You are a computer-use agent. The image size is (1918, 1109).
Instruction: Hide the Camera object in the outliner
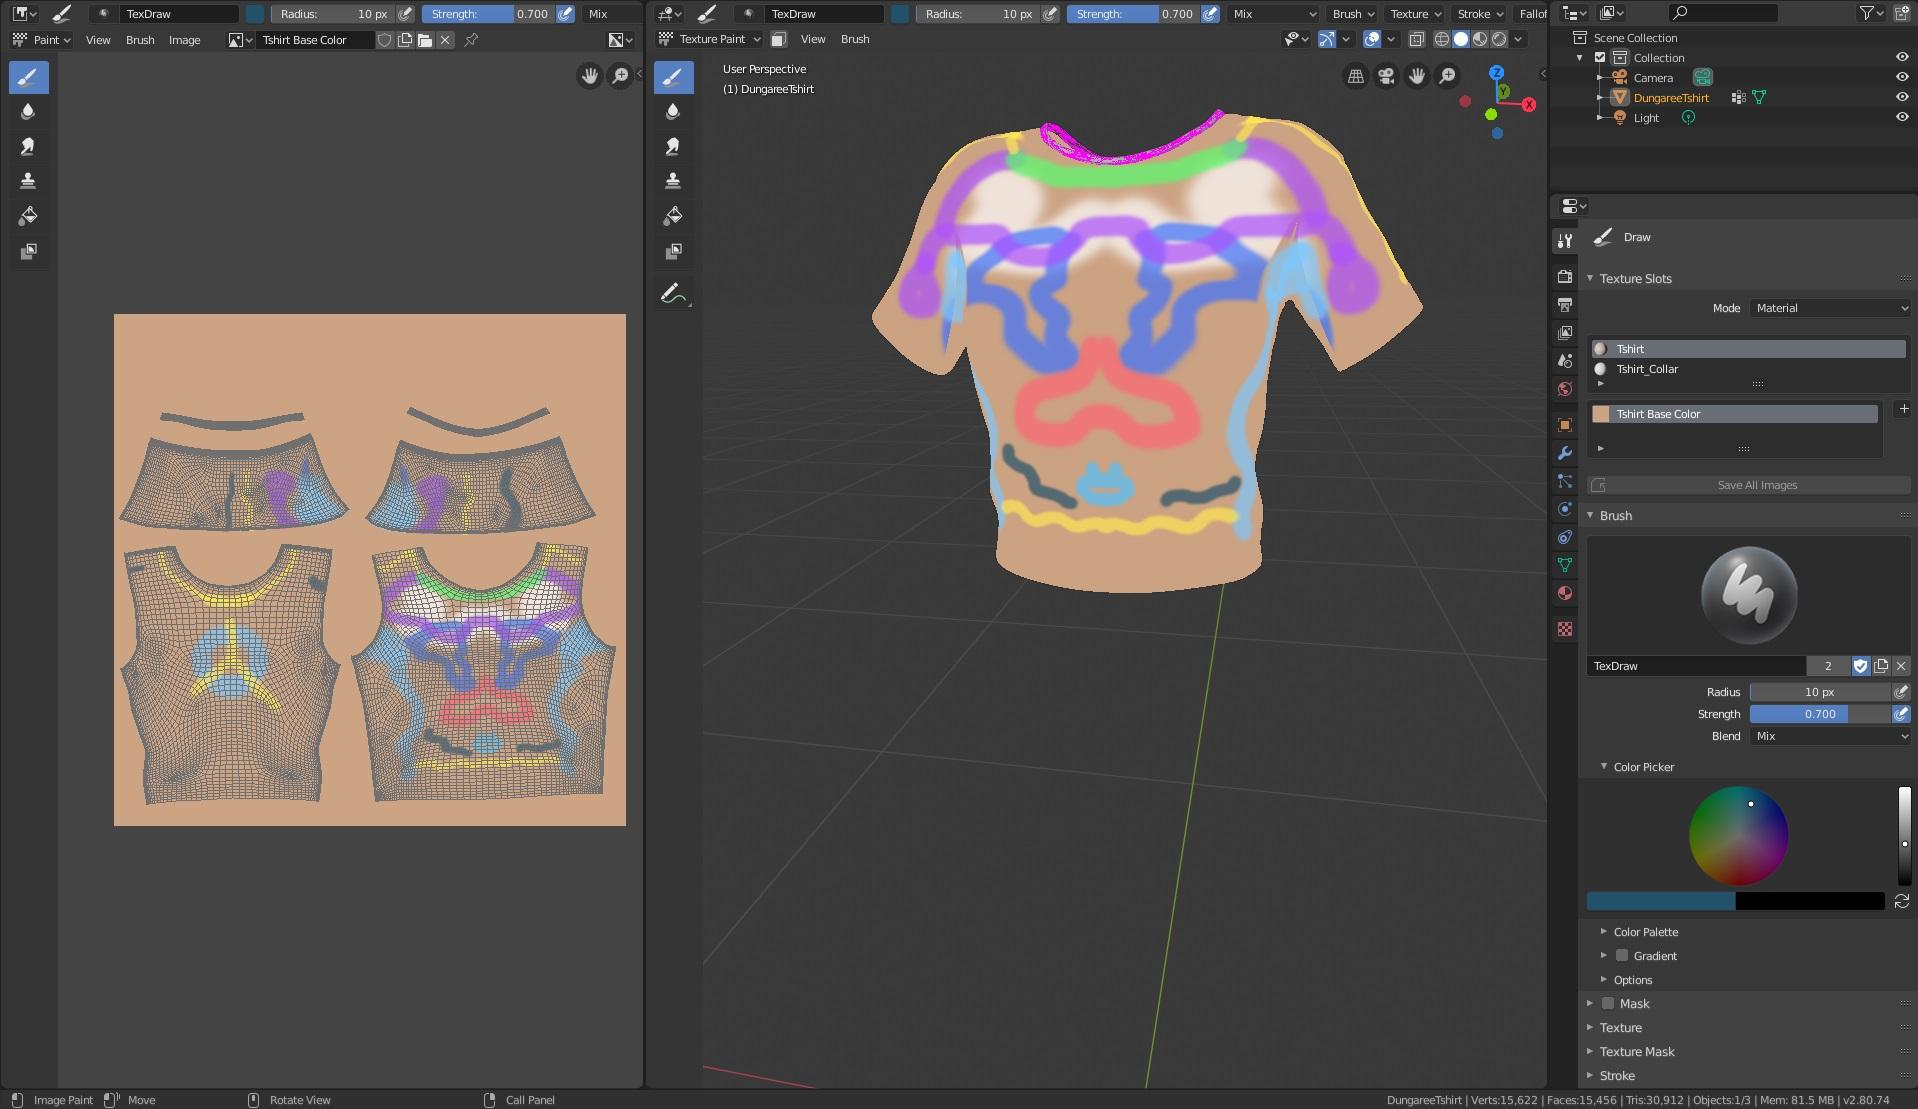(x=1902, y=78)
